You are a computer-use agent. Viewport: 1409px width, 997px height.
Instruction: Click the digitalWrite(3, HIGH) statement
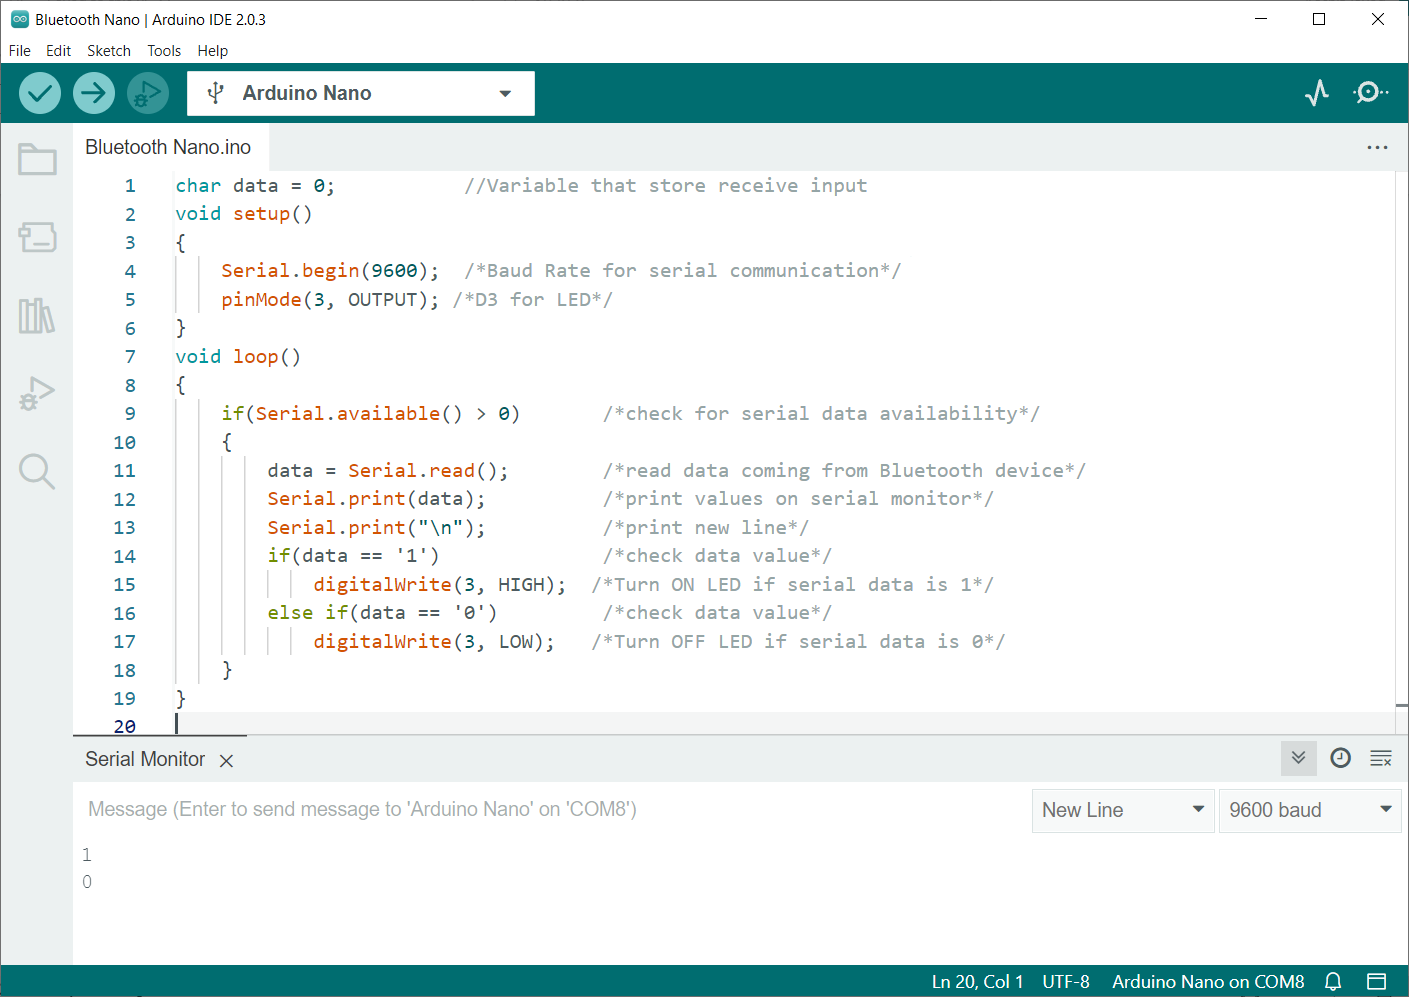point(440,585)
